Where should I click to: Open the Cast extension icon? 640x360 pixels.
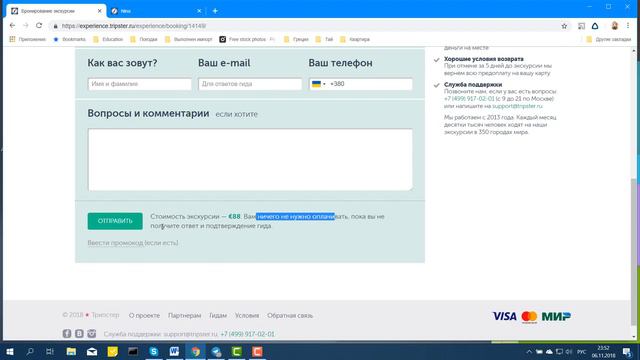[581, 26]
